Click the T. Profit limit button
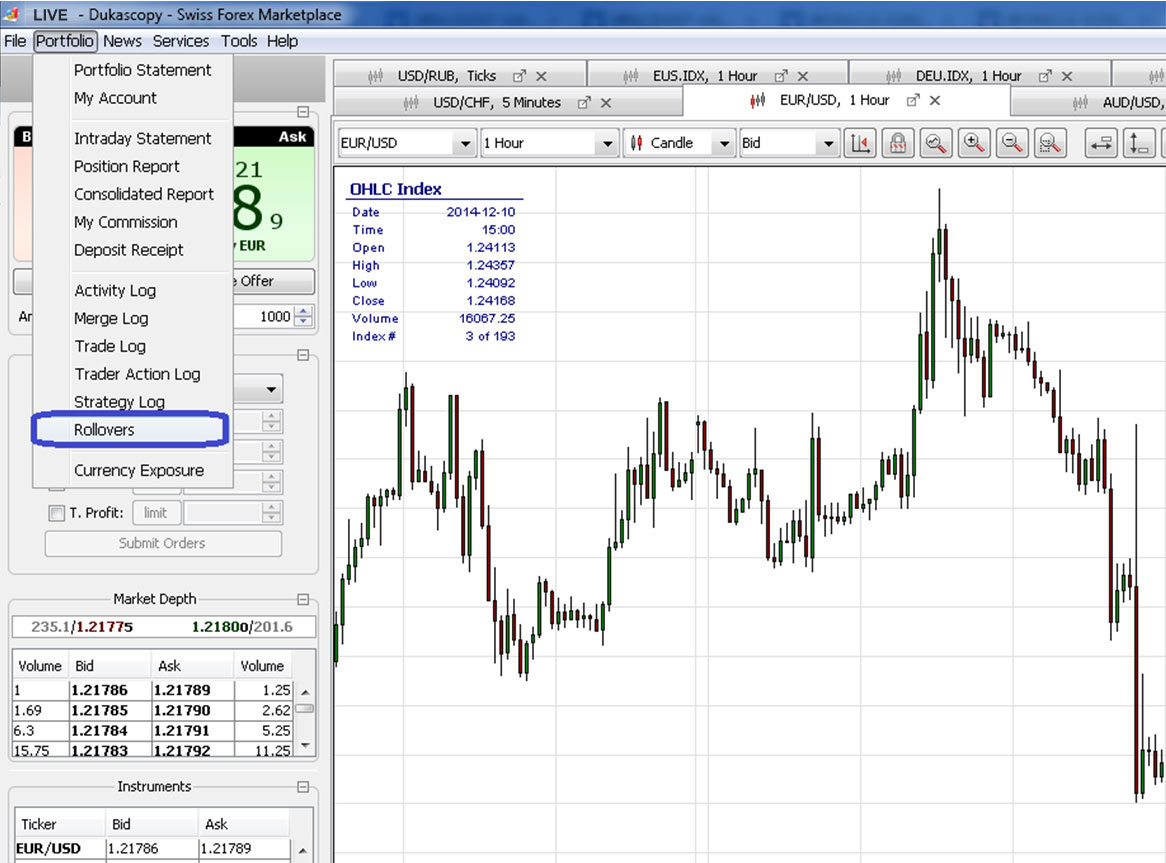The width and height of the screenshot is (1166, 863). pos(156,513)
